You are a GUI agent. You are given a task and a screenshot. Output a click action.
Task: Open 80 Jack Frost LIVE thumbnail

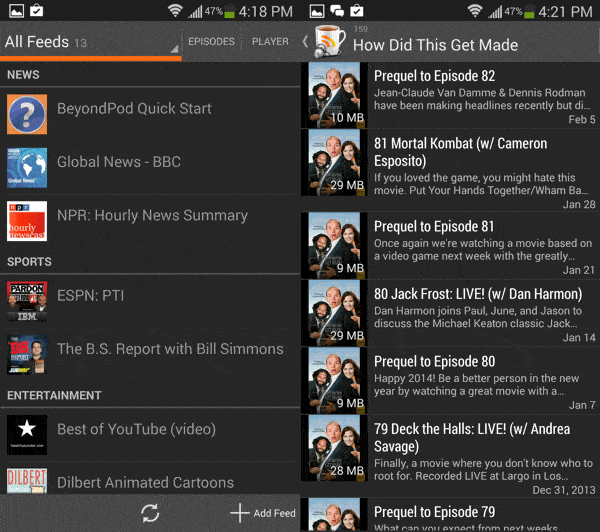click(x=334, y=313)
